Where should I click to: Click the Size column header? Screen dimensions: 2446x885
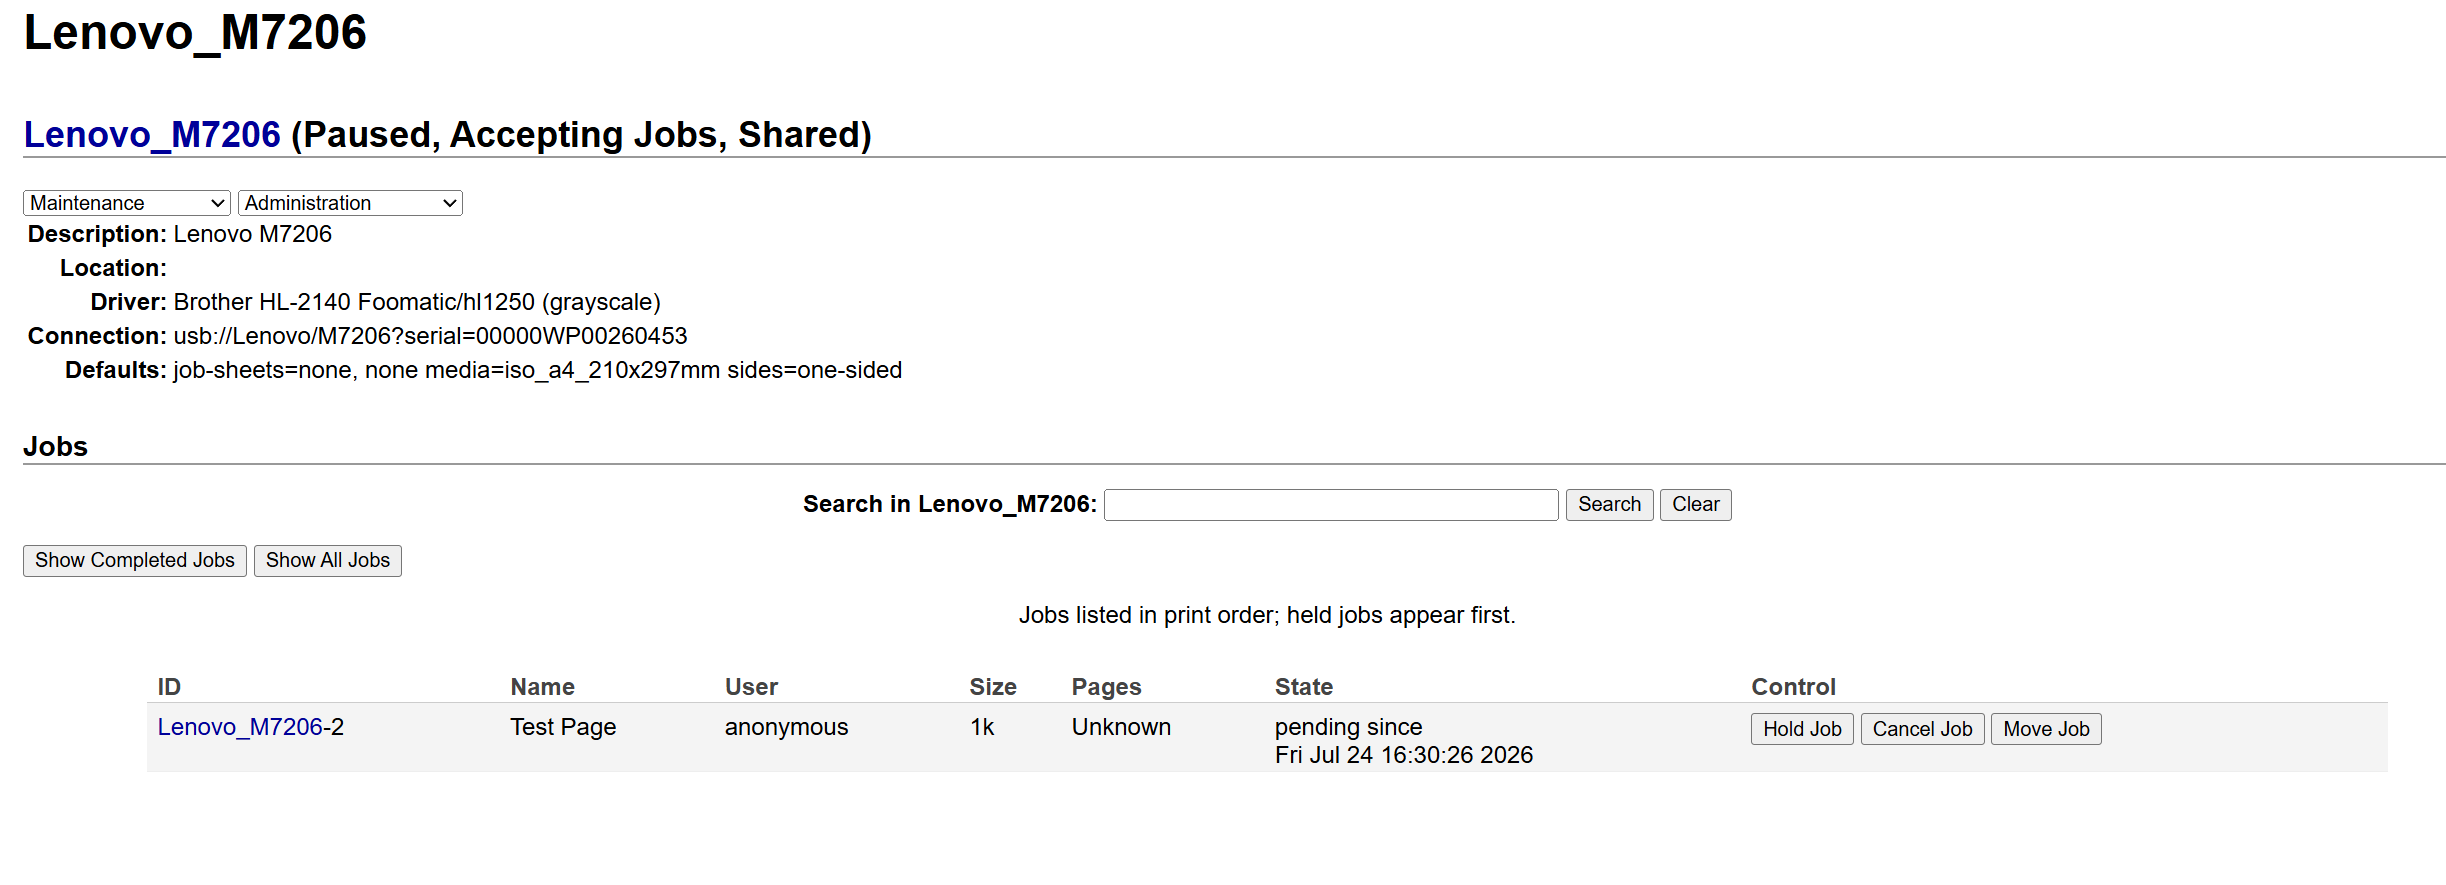993,687
